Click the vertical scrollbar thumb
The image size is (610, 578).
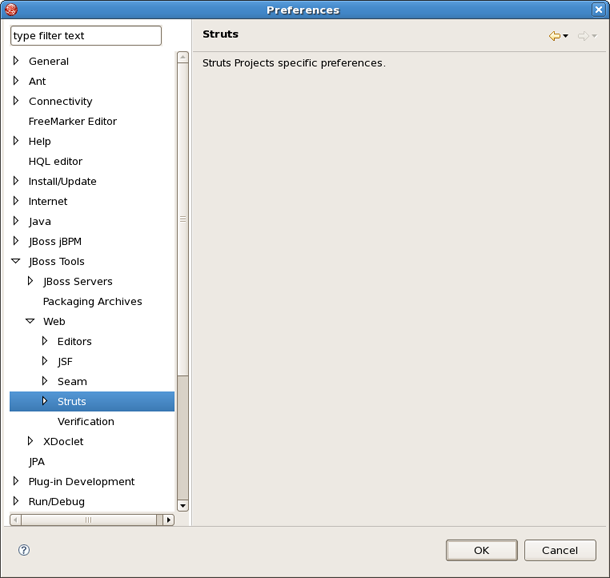click(x=182, y=219)
